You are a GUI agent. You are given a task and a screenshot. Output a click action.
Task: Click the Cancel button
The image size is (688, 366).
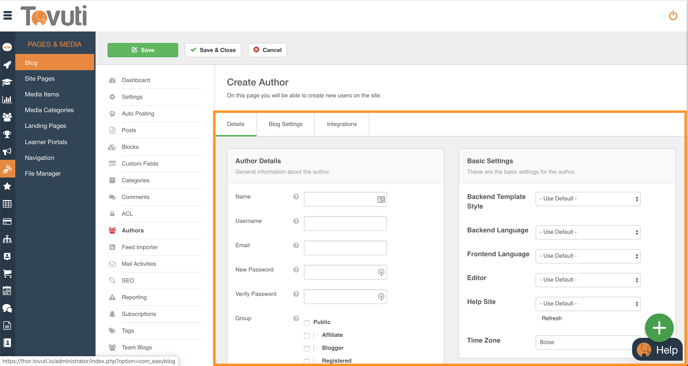click(268, 50)
